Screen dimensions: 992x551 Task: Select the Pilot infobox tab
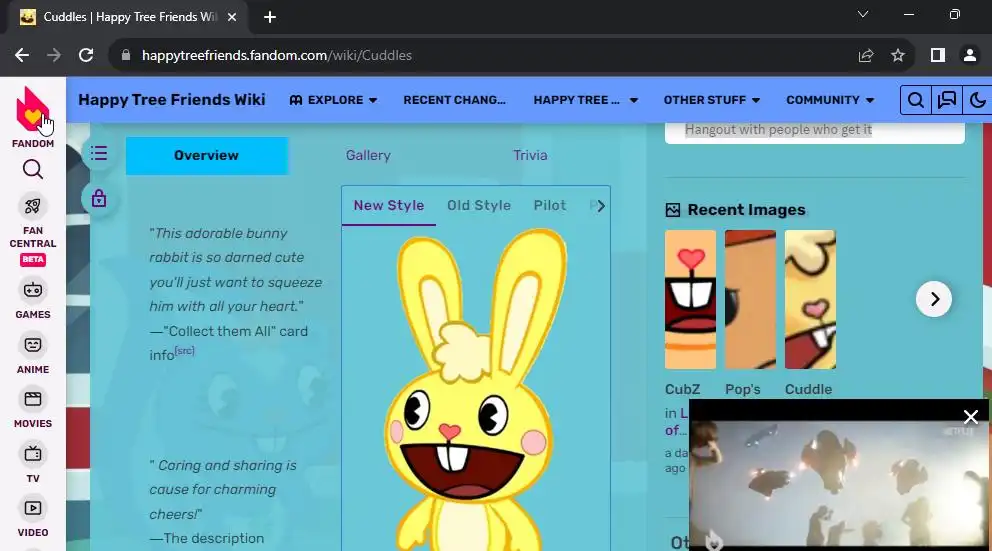pos(550,206)
